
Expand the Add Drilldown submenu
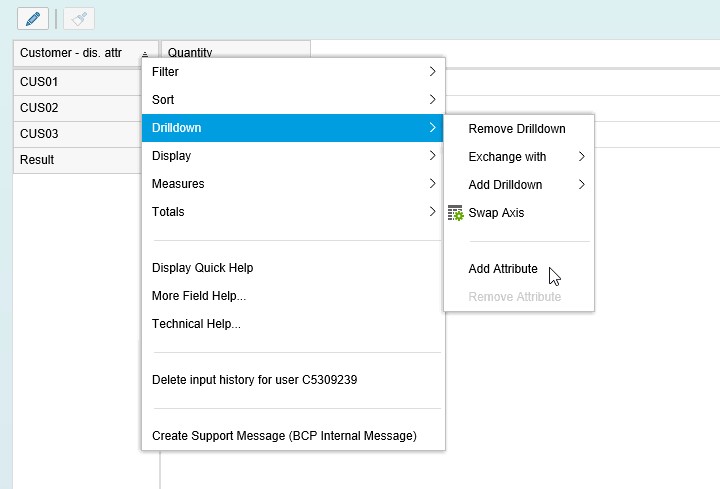click(x=519, y=185)
